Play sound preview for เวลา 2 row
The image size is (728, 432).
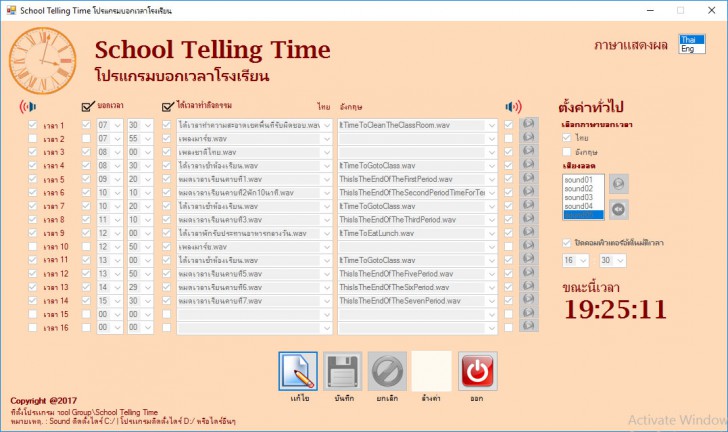528,137
